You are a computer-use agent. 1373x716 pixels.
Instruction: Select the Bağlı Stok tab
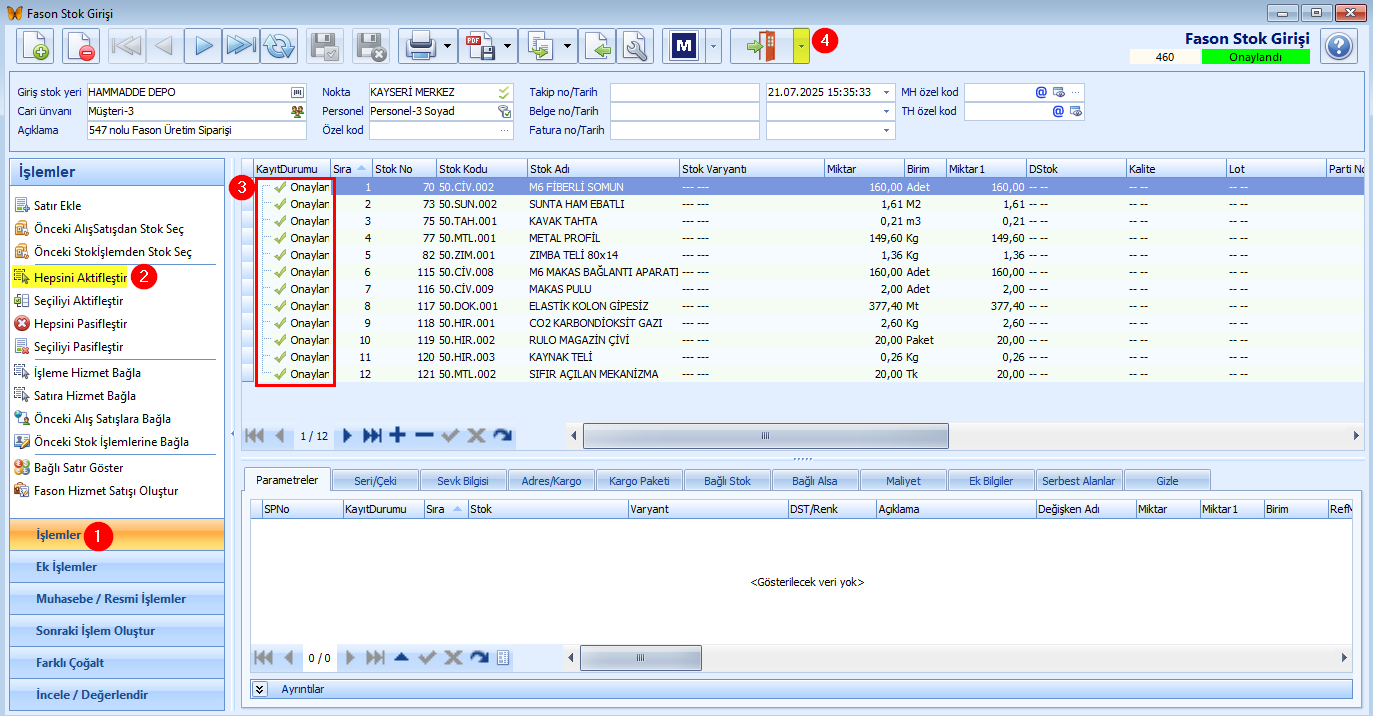point(727,481)
